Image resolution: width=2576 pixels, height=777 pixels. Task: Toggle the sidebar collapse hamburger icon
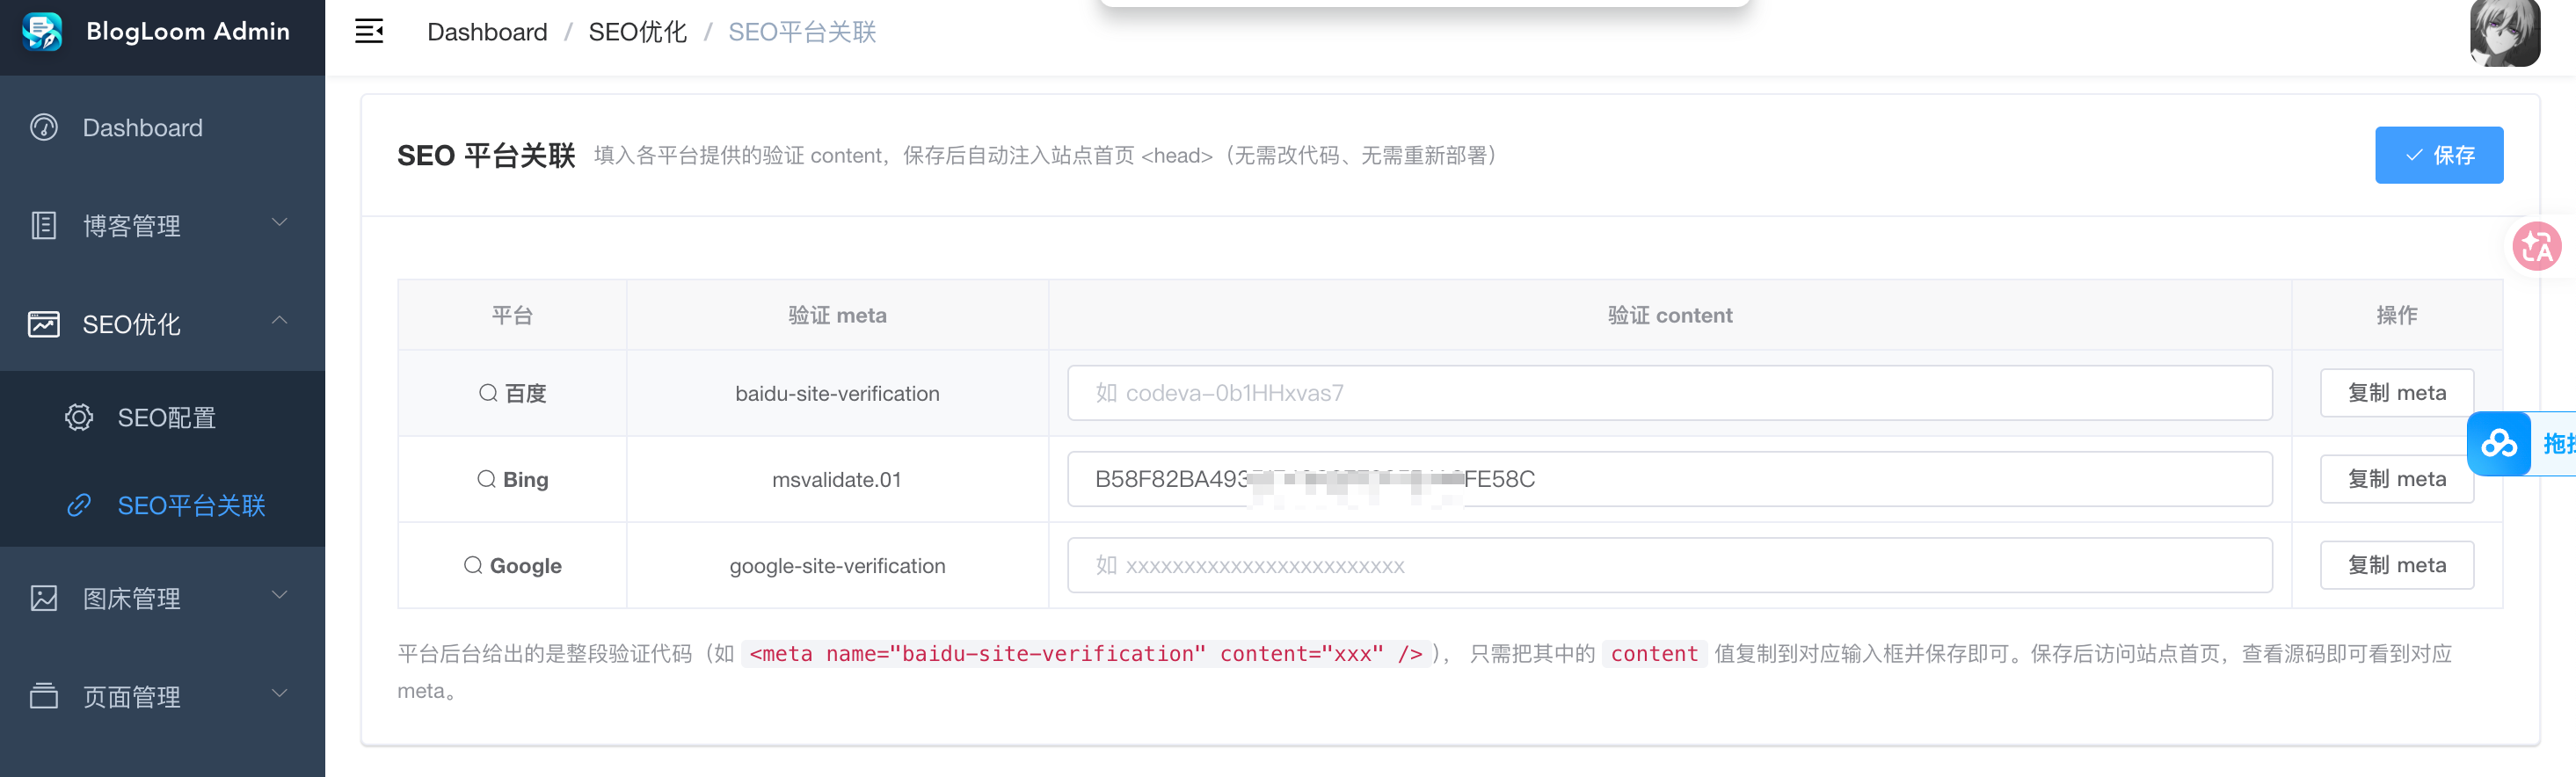(x=369, y=32)
